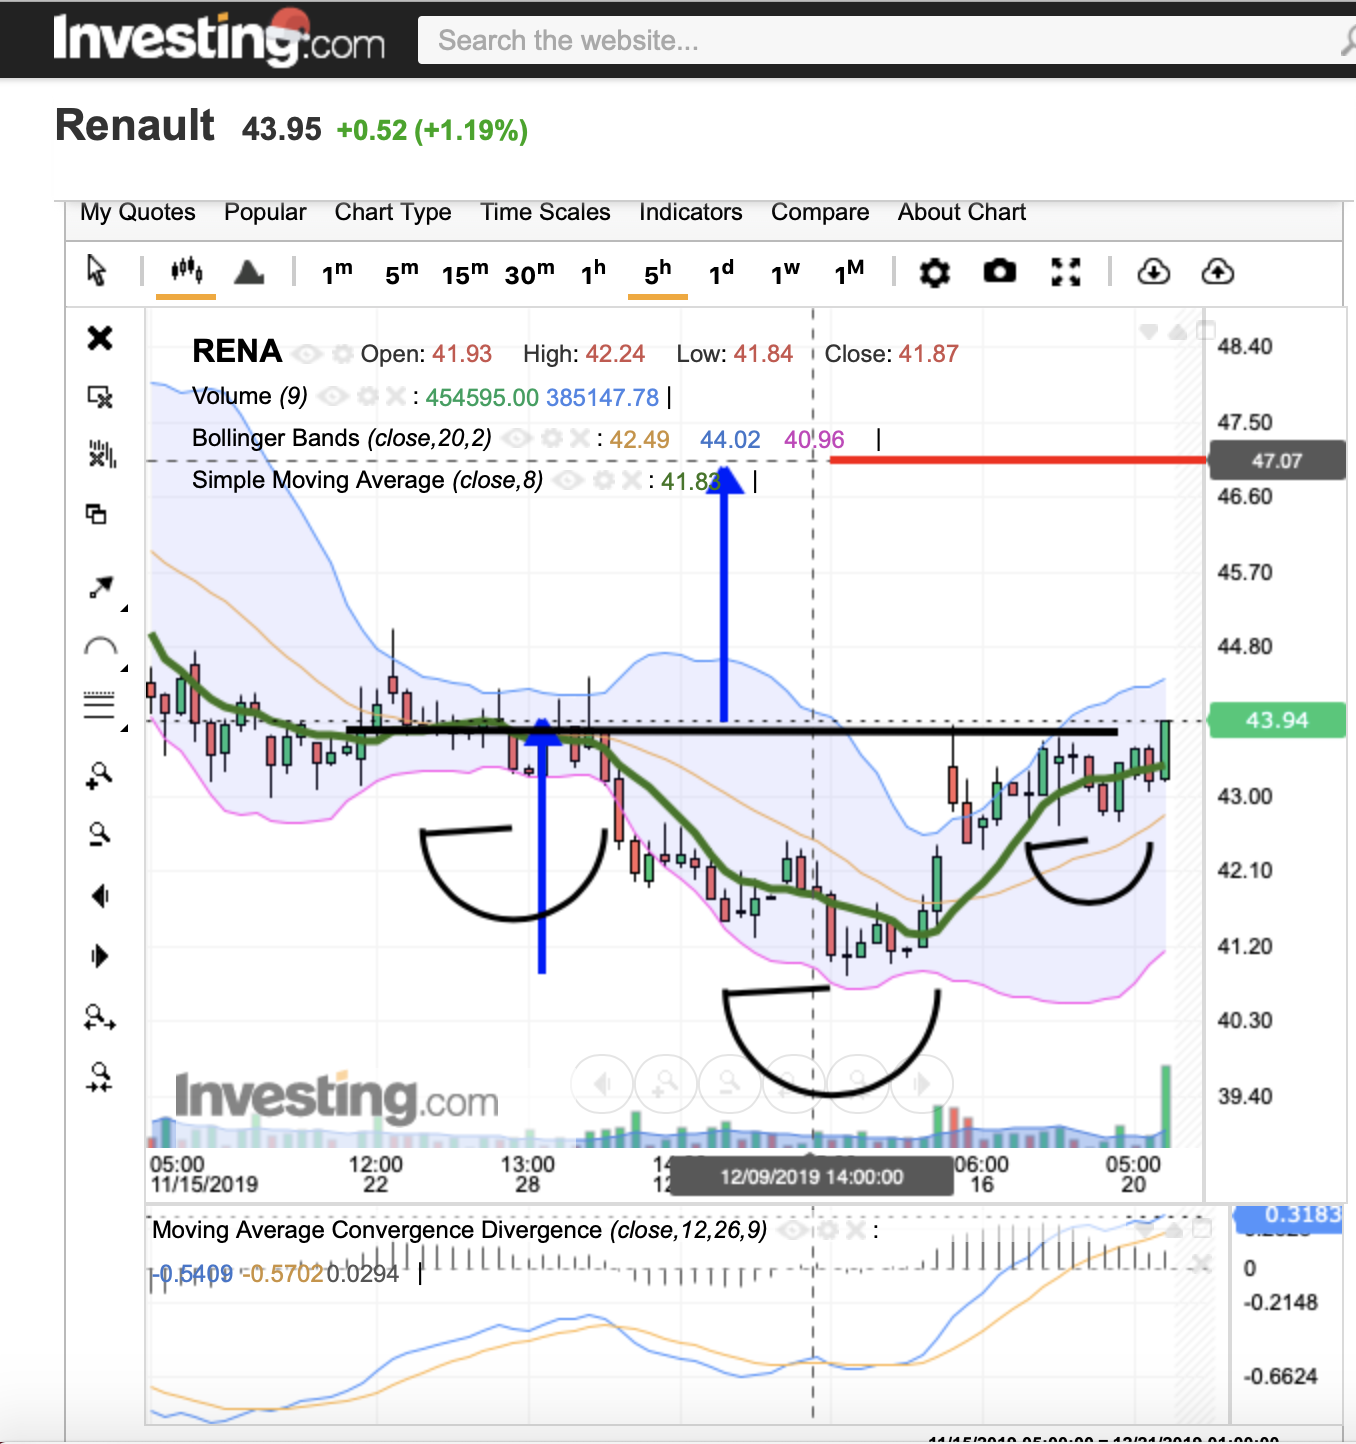Expand arrow tool options triangle
This screenshot has width=1356, height=1444.
124,608
